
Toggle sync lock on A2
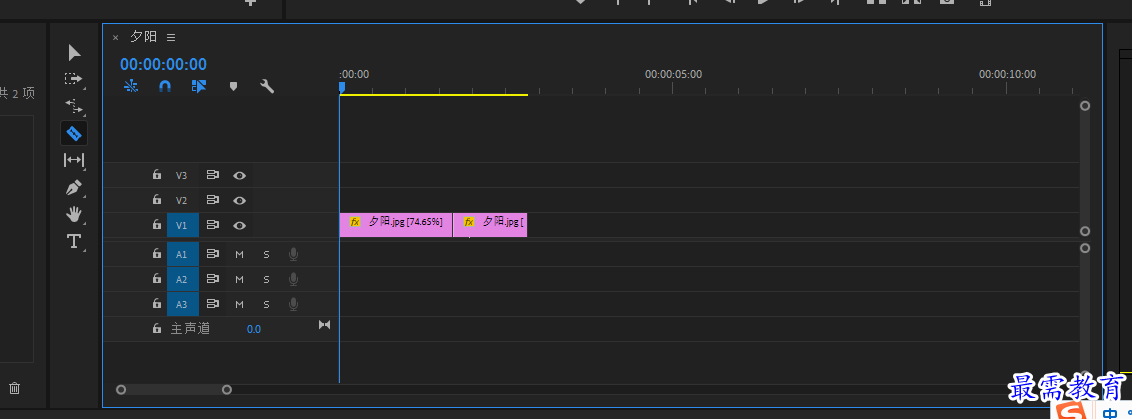212,279
